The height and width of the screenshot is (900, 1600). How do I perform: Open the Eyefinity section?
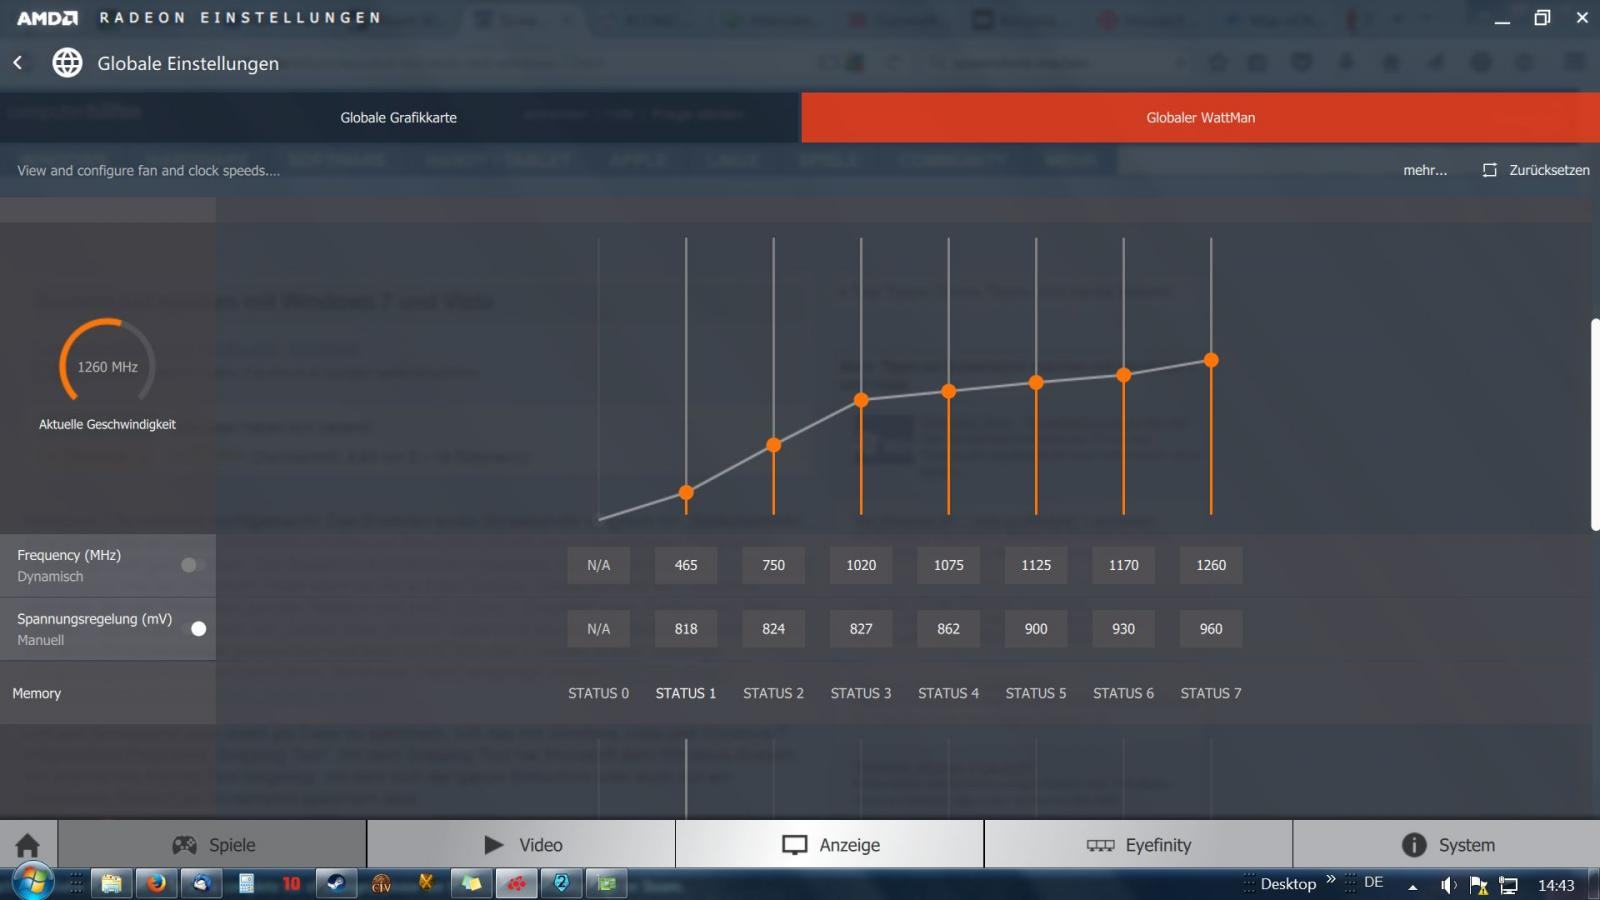coord(1139,845)
